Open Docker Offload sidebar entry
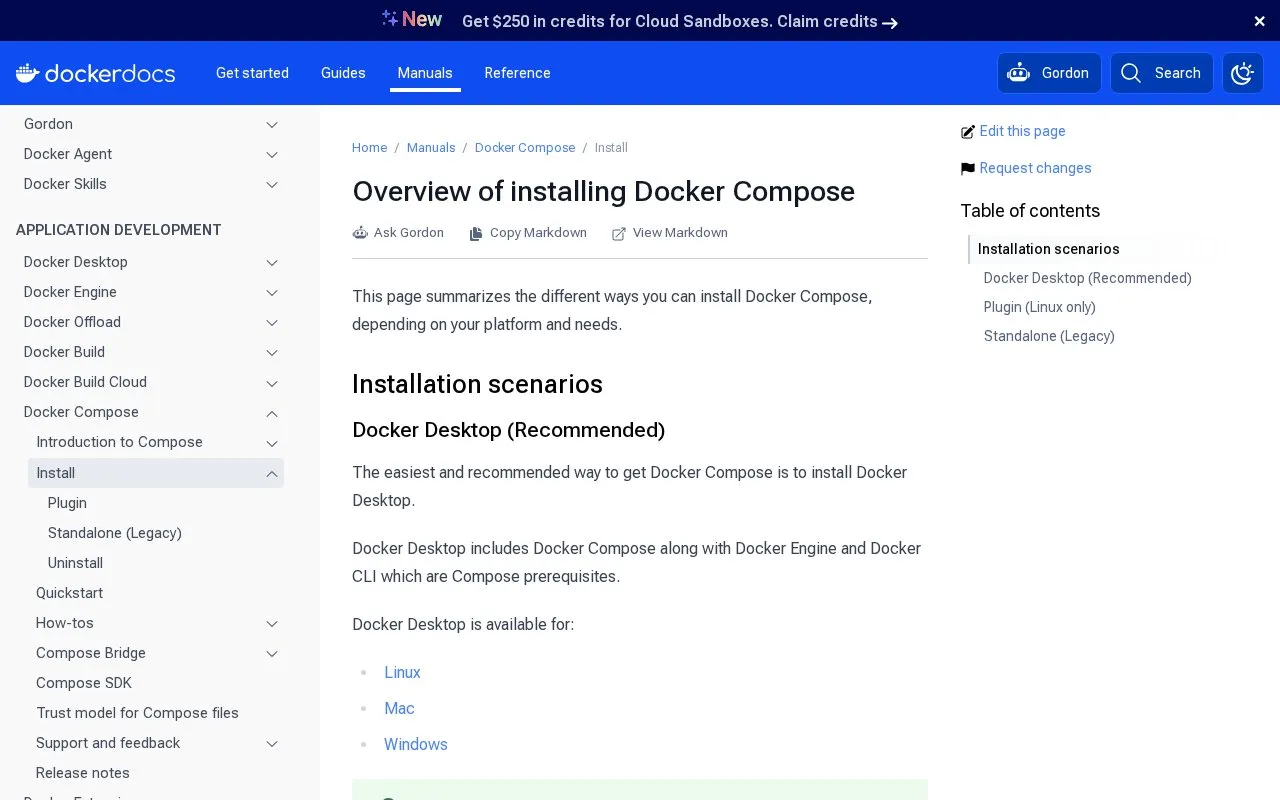This screenshot has width=1280, height=800. coord(72,322)
